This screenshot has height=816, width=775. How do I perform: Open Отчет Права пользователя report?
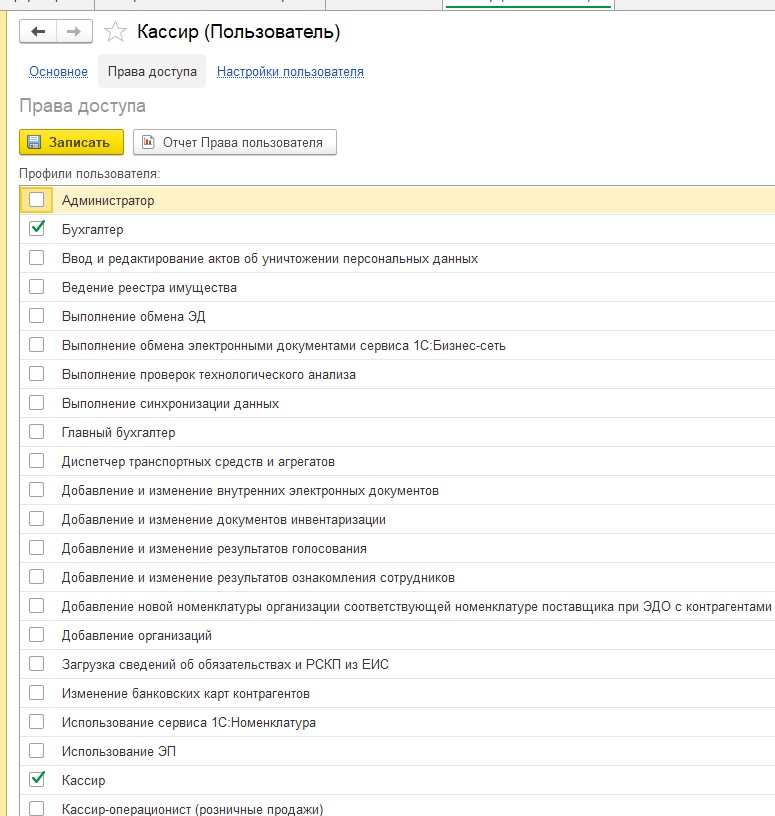(x=235, y=142)
